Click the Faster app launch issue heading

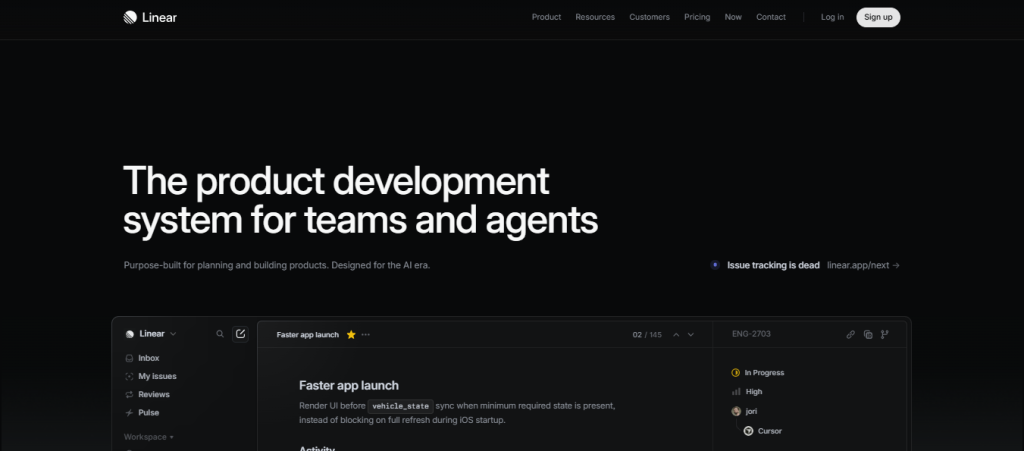tap(349, 386)
